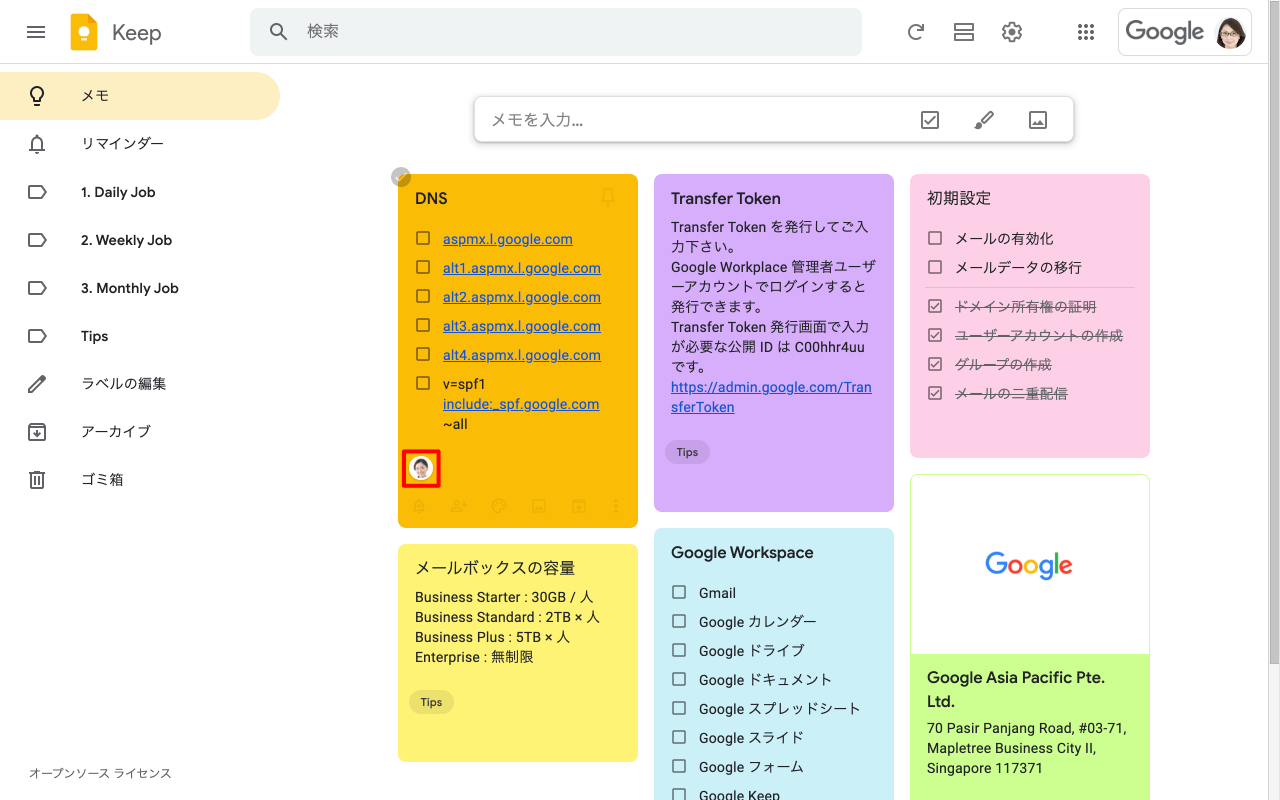Open リマインダー in the sidebar
The height and width of the screenshot is (800, 1280).
tap(140, 144)
